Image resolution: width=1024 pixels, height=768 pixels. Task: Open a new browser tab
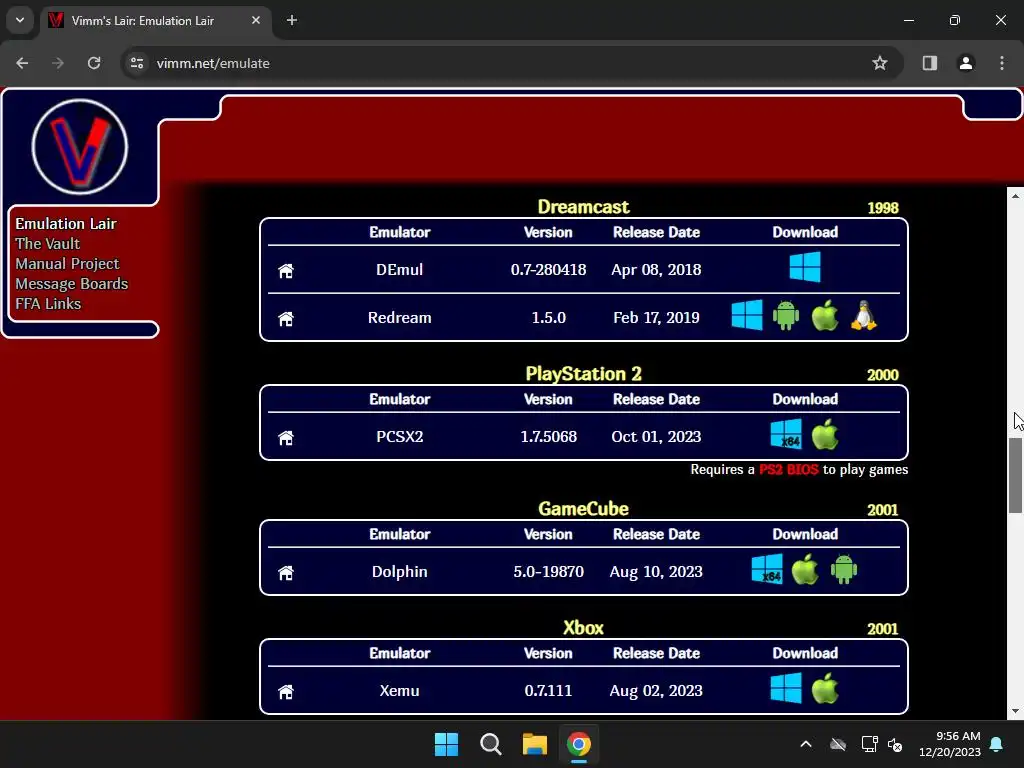coord(292,20)
